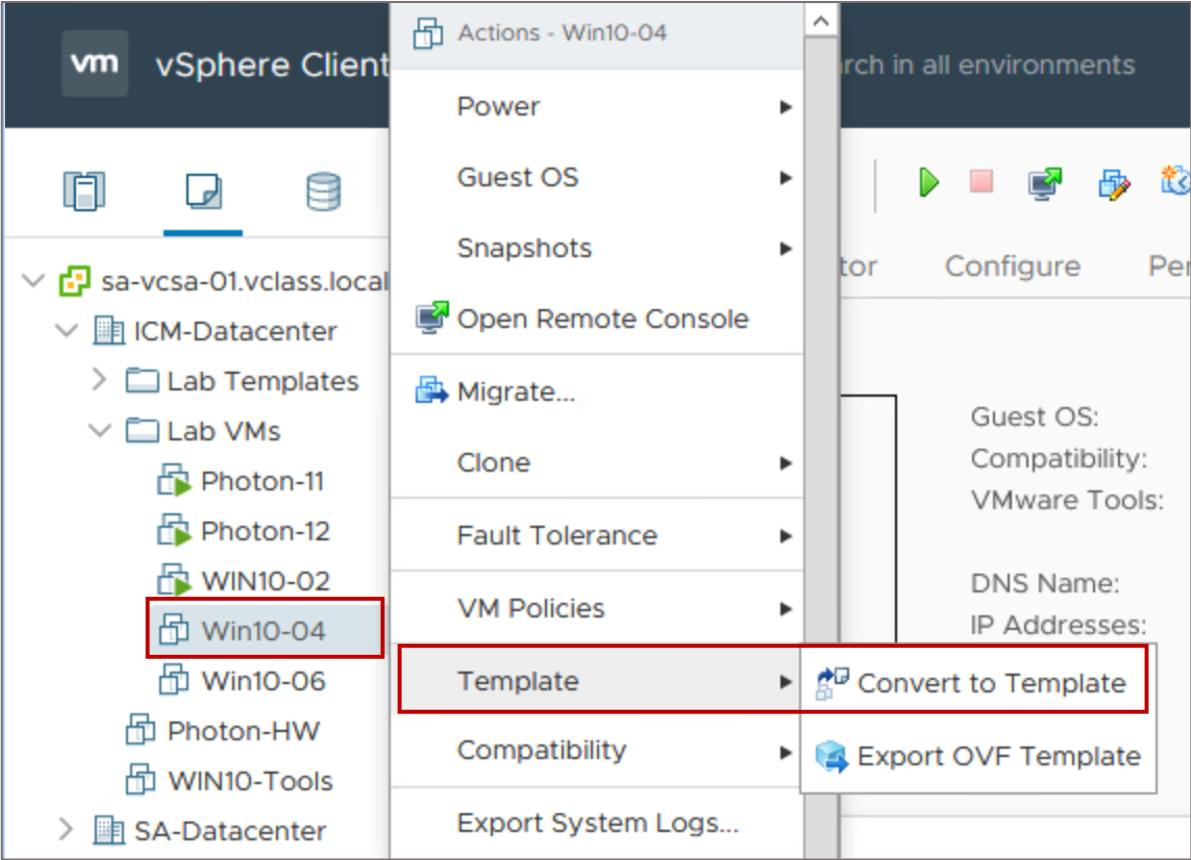Viewport: 1191px width, 860px height.
Task: Open the Guest OS submenu arrow
Action: [785, 178]
